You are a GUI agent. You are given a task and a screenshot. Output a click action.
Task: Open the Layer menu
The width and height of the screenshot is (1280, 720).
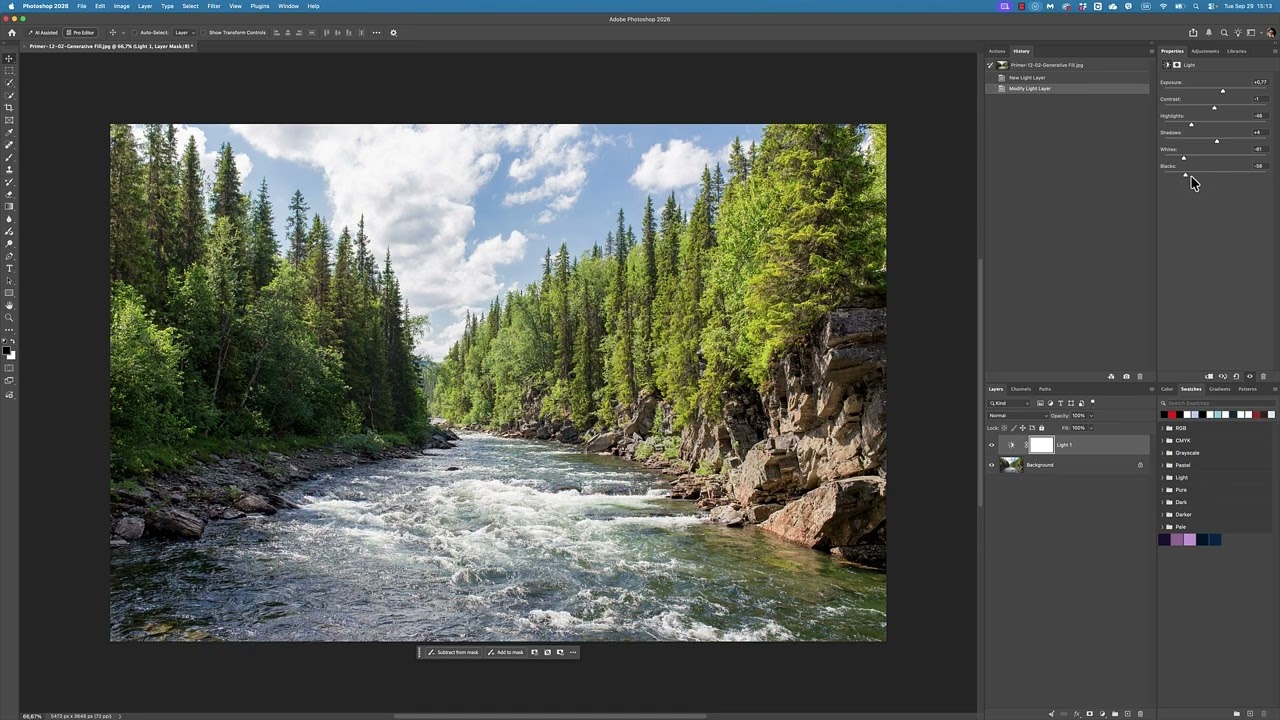tap(145, 6)
